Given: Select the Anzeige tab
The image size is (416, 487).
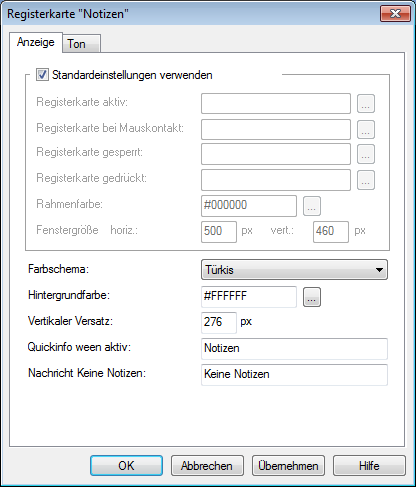Looking at the screenshot, I should [36, 42].
